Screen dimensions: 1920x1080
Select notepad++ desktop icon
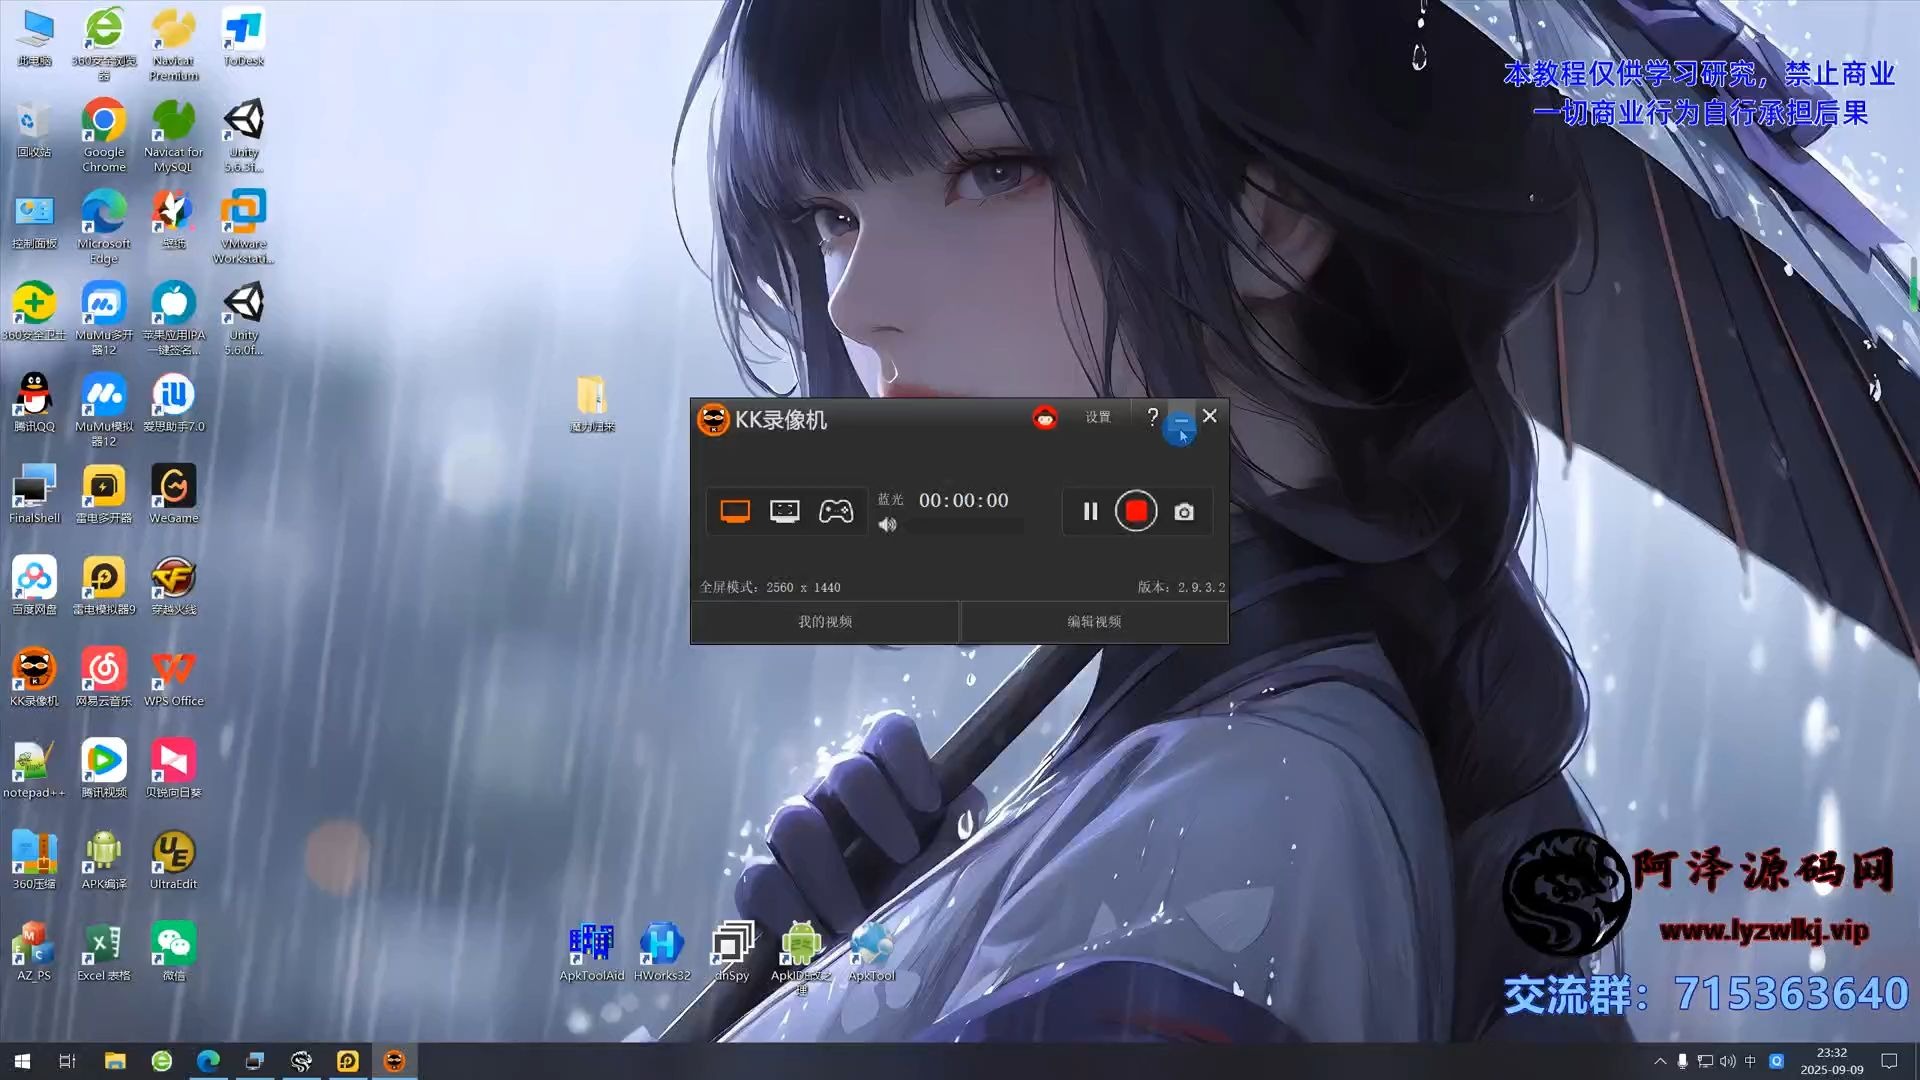coord(34,768)
